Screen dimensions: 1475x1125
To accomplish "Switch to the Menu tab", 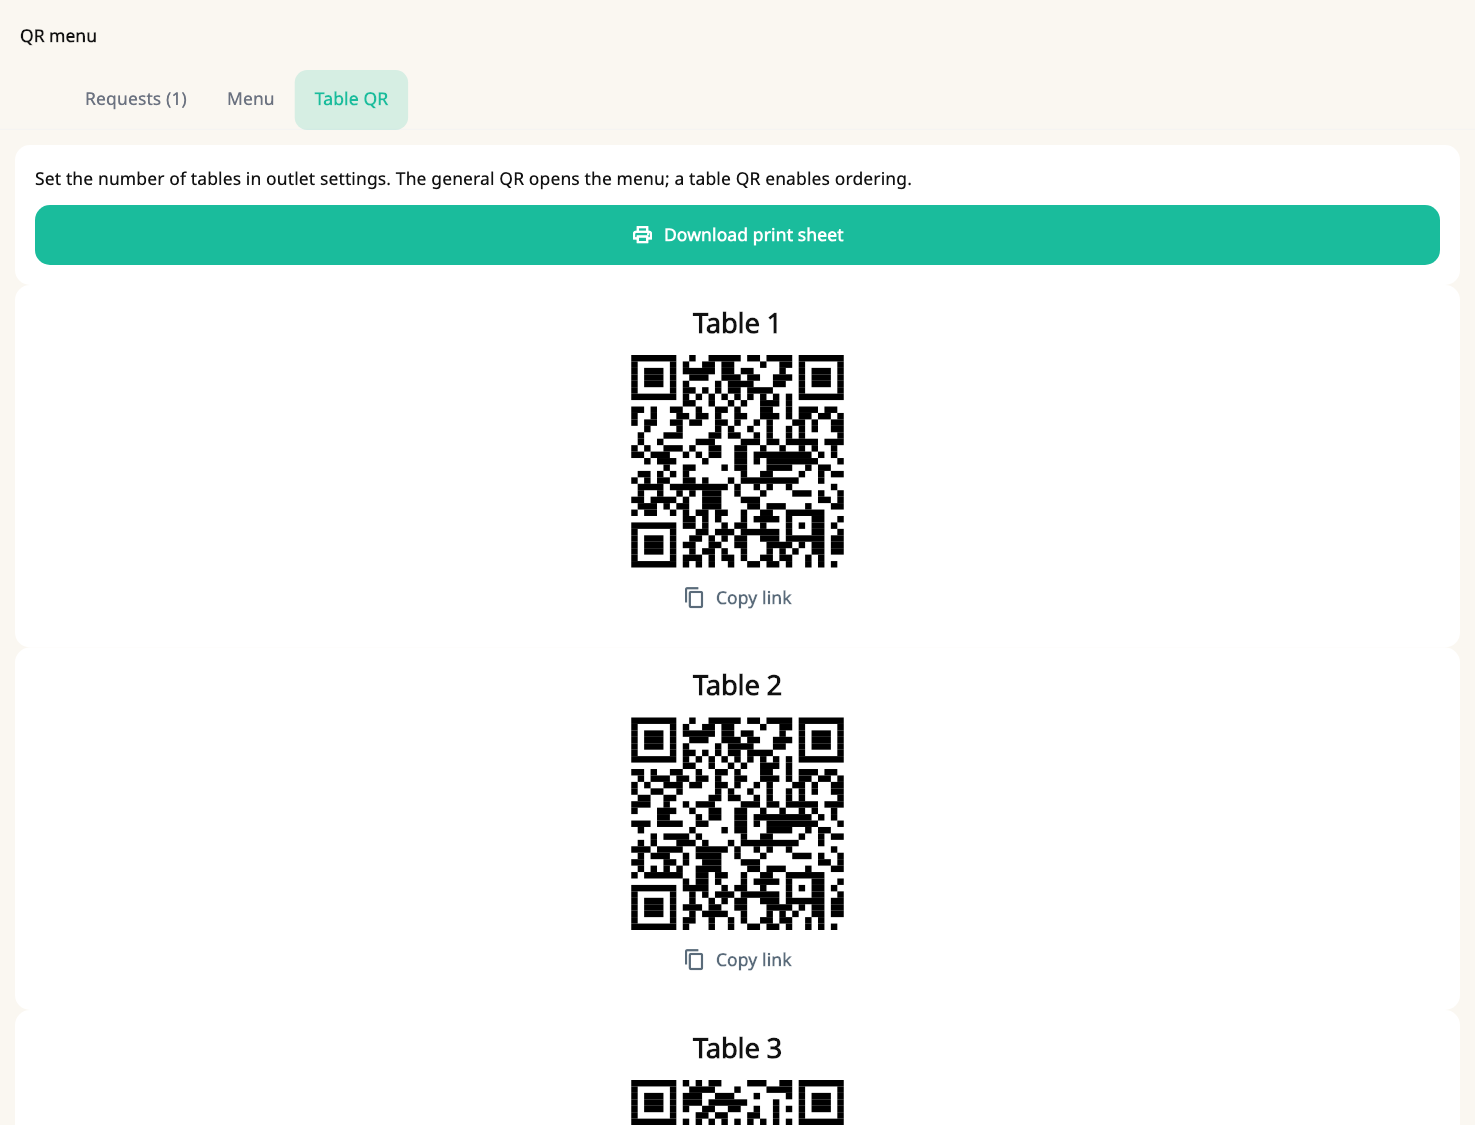I will (250, 99).
